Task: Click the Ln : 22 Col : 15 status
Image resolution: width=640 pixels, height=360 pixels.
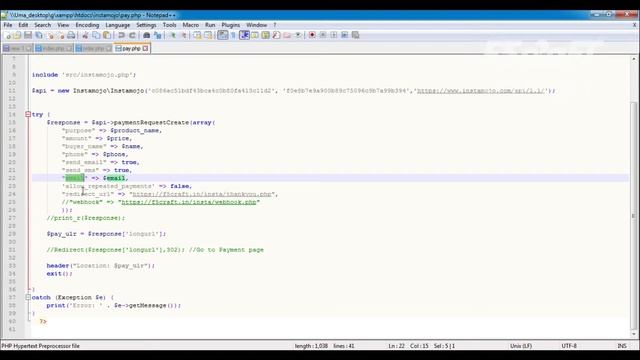Action: (x=408, y=346)
